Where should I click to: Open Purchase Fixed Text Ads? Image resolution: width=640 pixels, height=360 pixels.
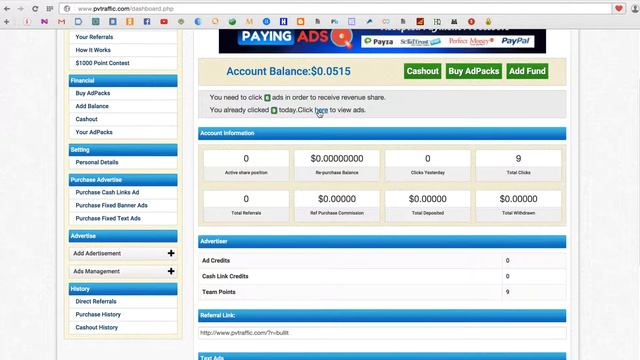pos(108,218)
